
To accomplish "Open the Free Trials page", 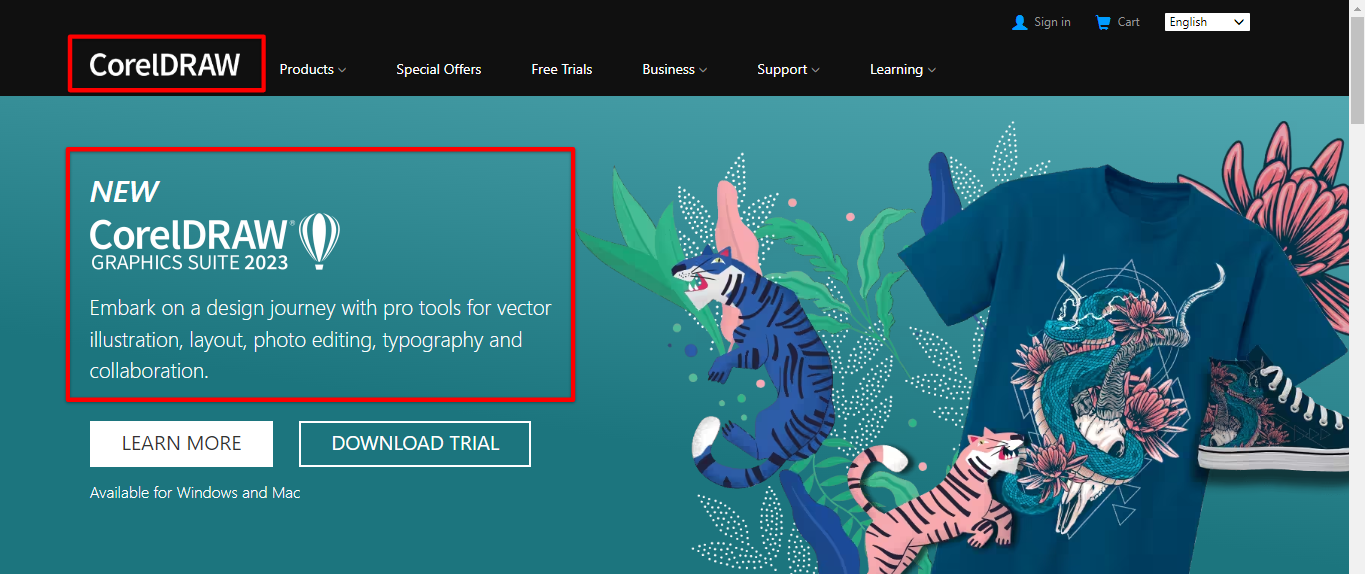I will click(562, 69).
